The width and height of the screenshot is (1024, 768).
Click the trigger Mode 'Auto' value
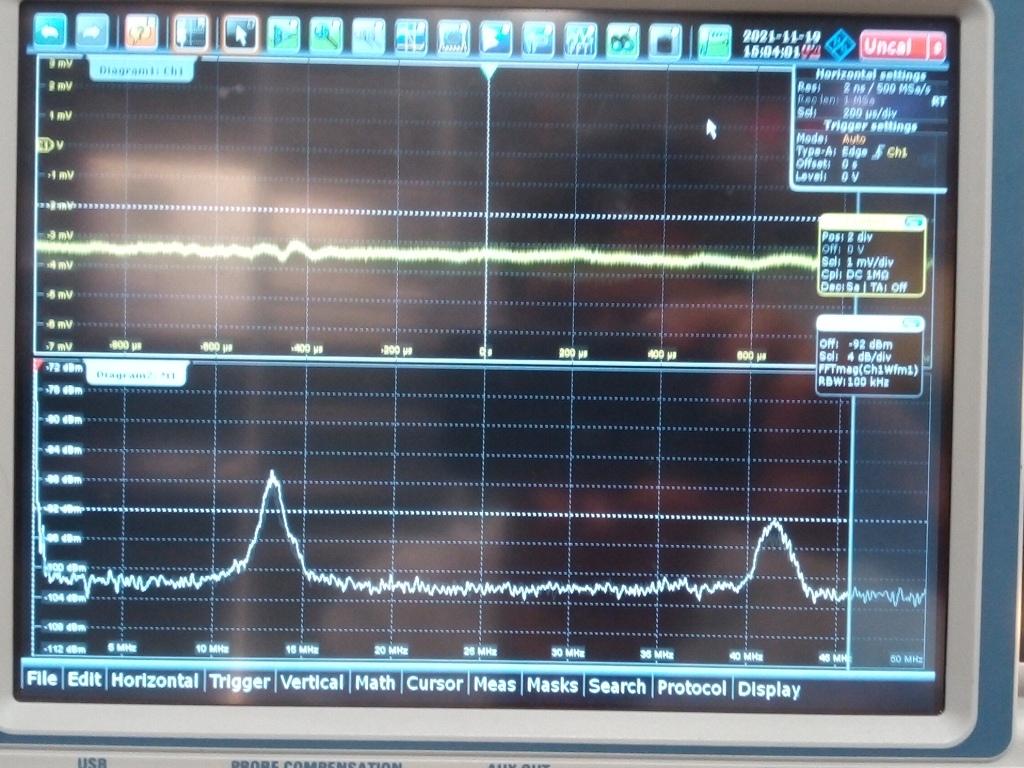click(x=854, y=139)
